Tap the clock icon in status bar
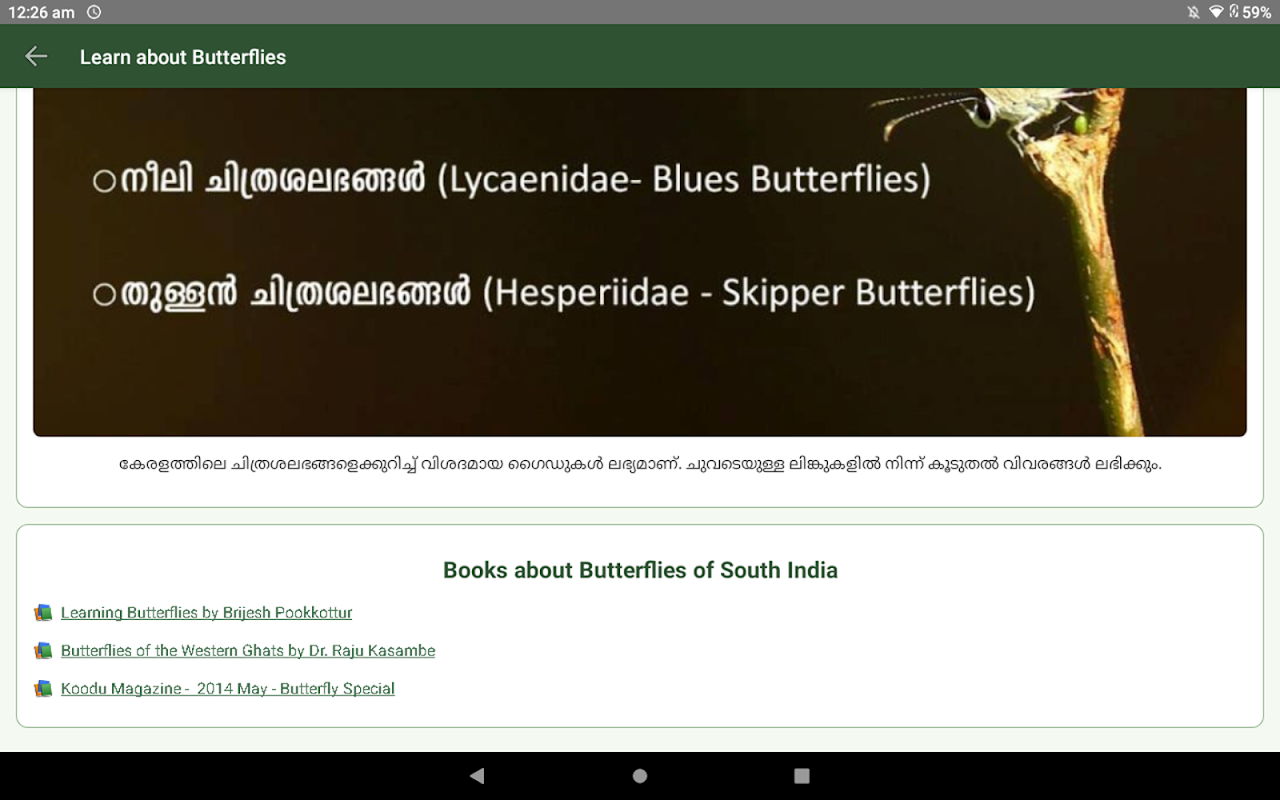This screenshot has width=1280, height=800. coord(94,12)
